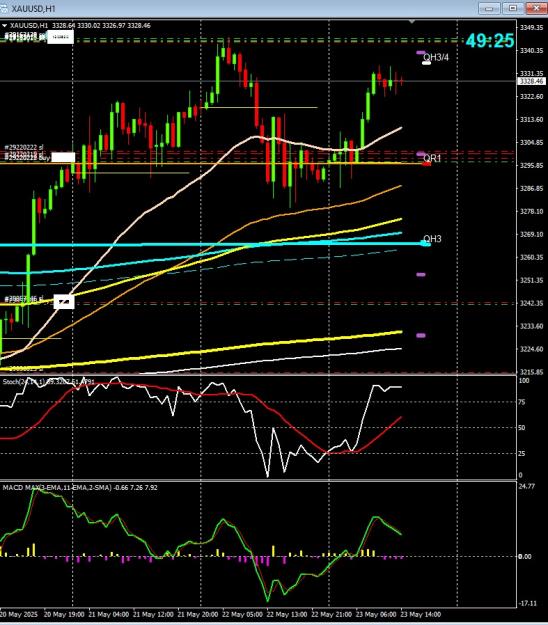Click the 23 May 14:00 time label

click(x=421, y=614)
